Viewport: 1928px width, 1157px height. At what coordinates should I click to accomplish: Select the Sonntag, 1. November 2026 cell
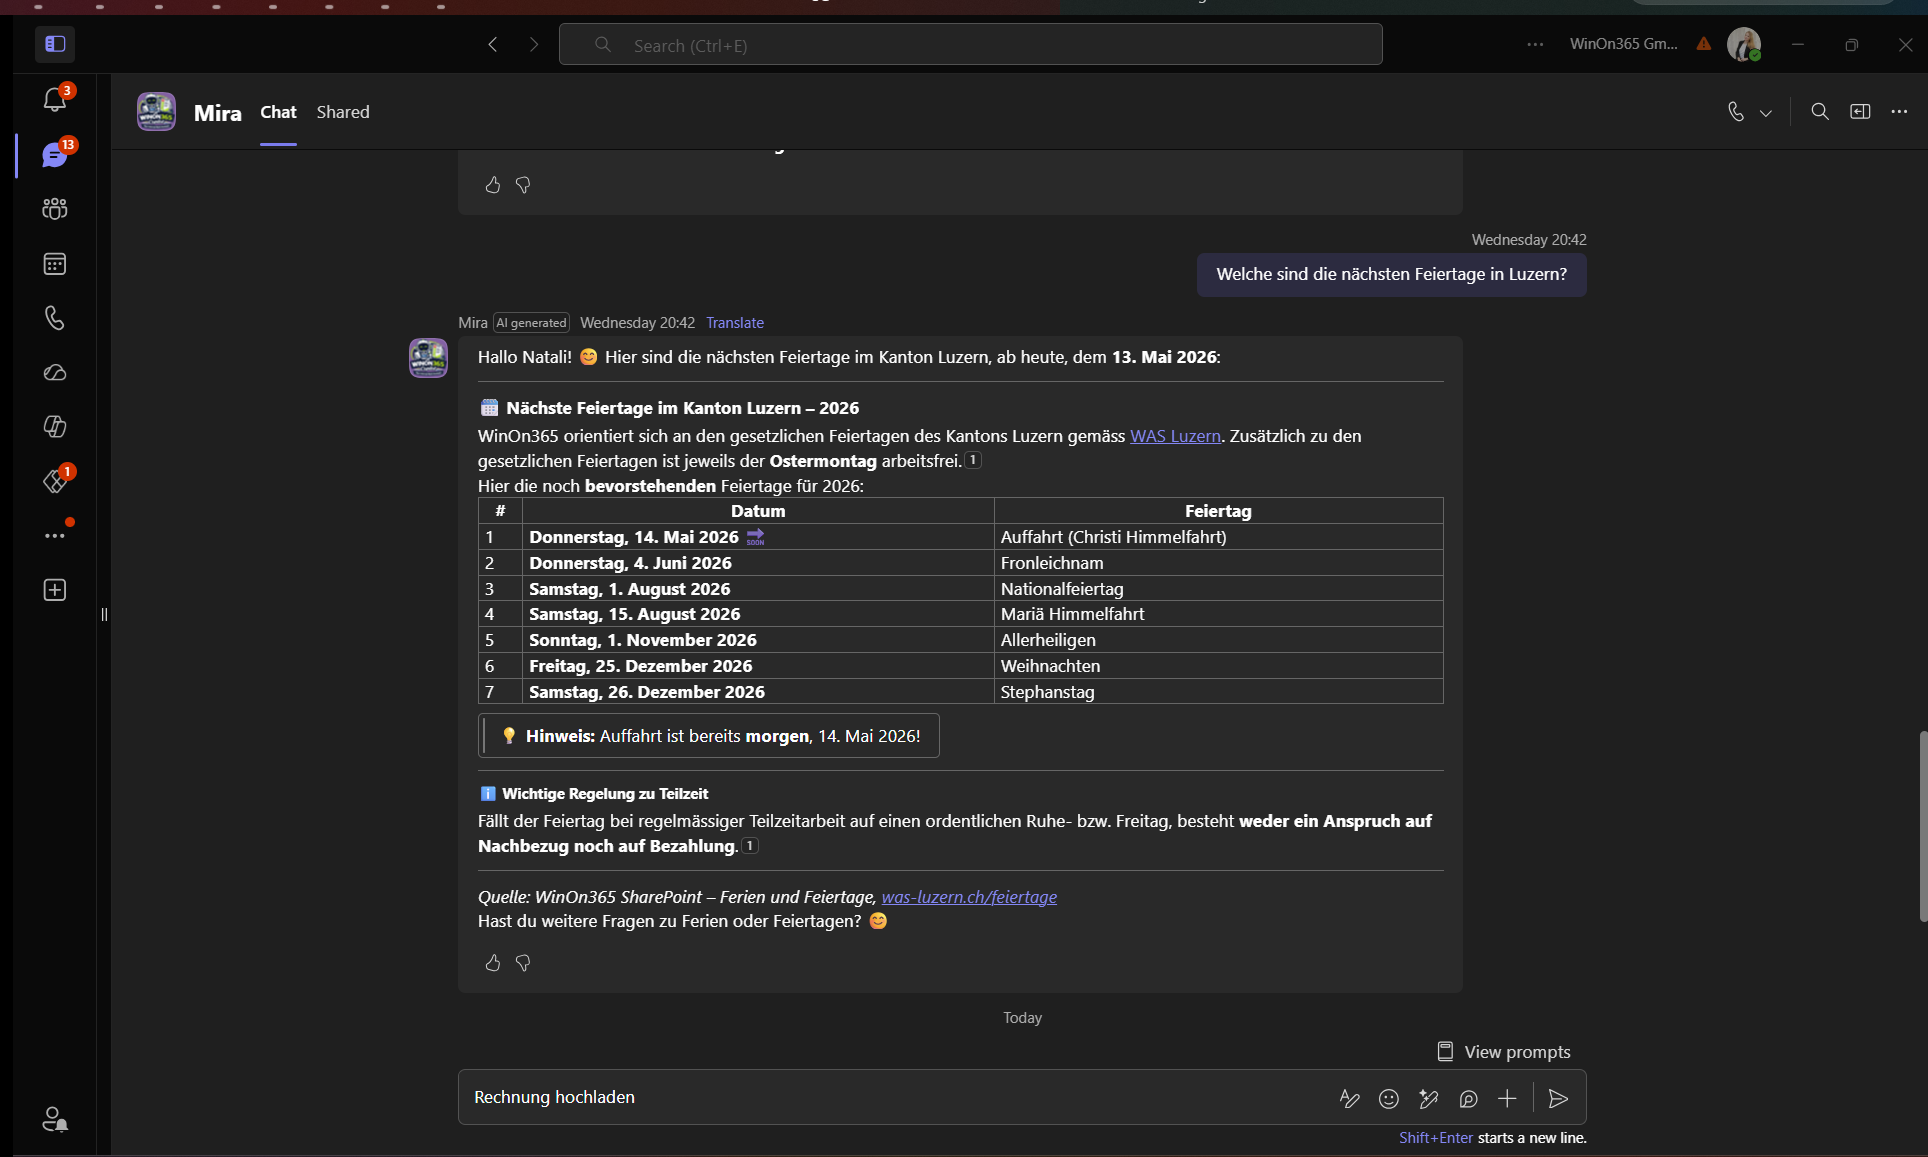coord(758,640)
